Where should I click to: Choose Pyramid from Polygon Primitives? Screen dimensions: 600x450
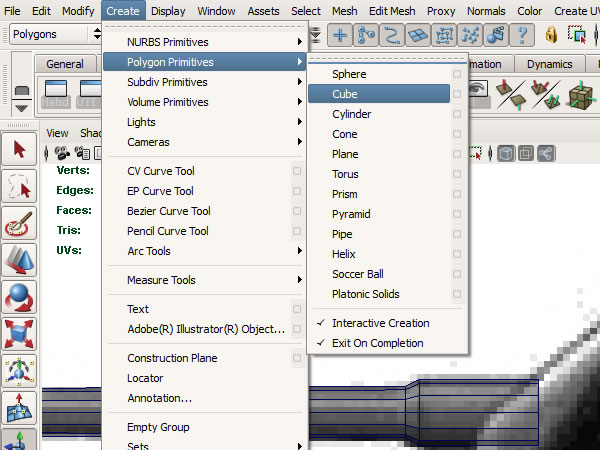[x=351, y=214]
